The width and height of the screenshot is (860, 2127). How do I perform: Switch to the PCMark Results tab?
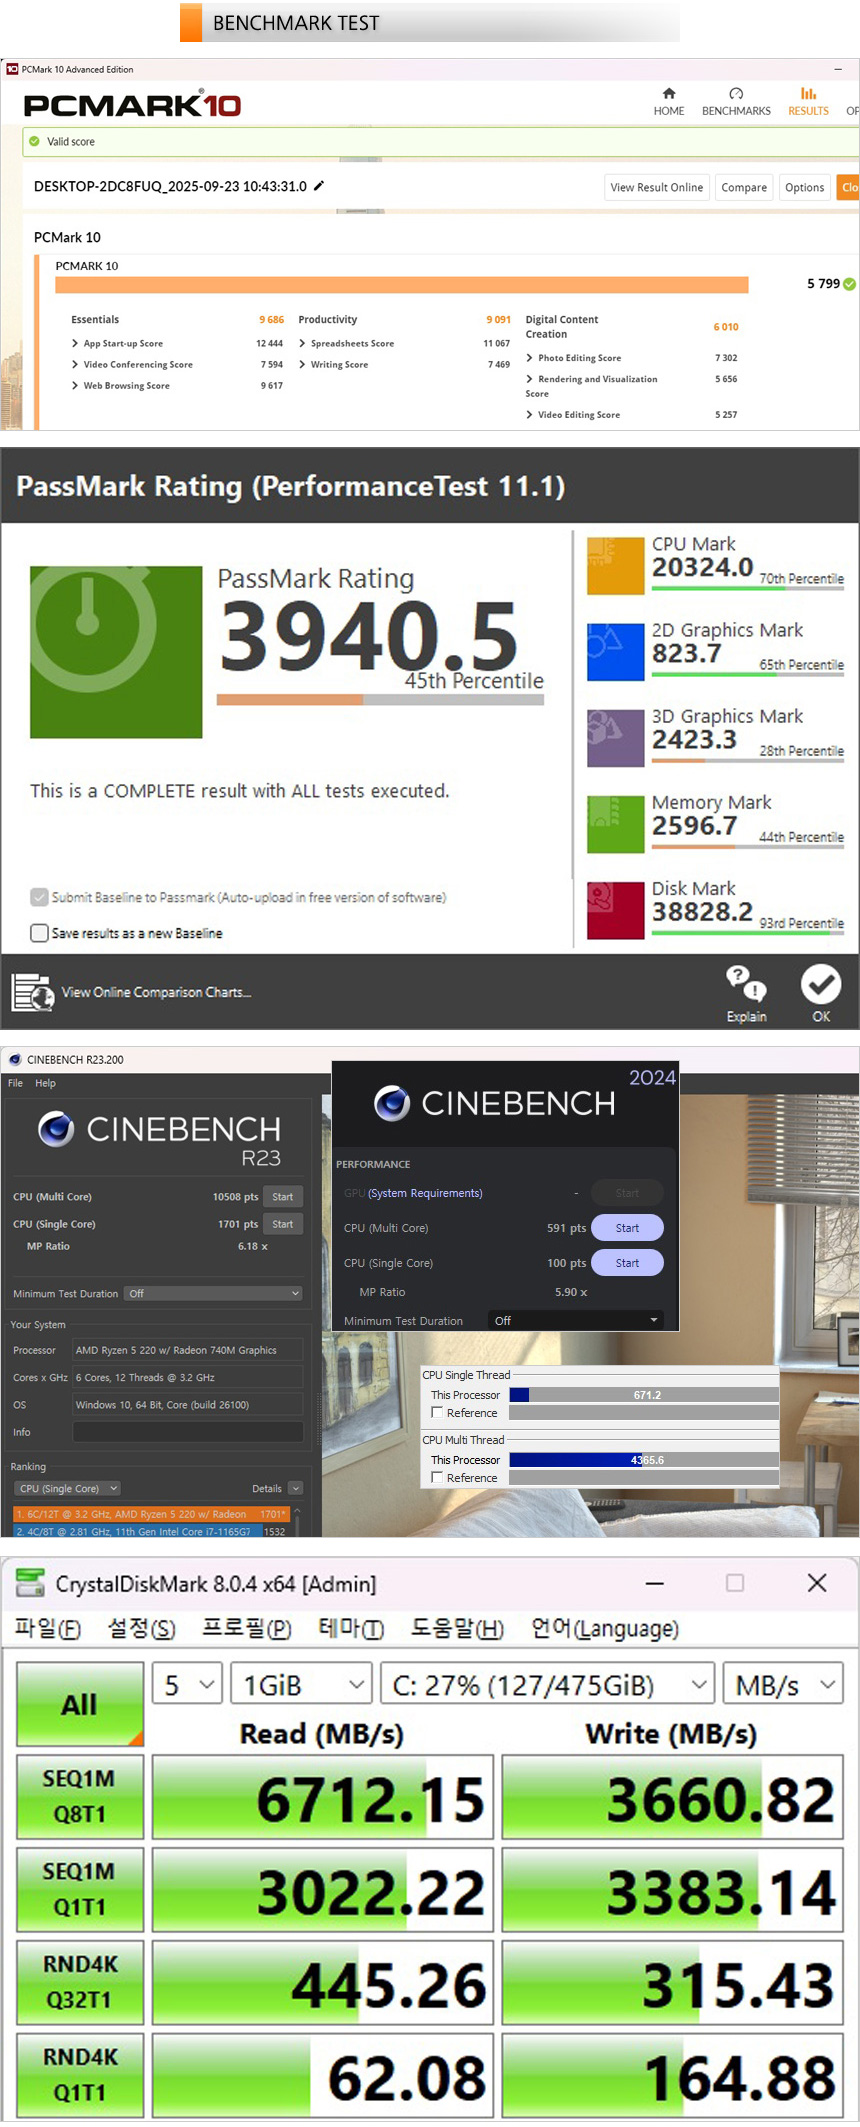pyautogui.click(x=808, y=101)
